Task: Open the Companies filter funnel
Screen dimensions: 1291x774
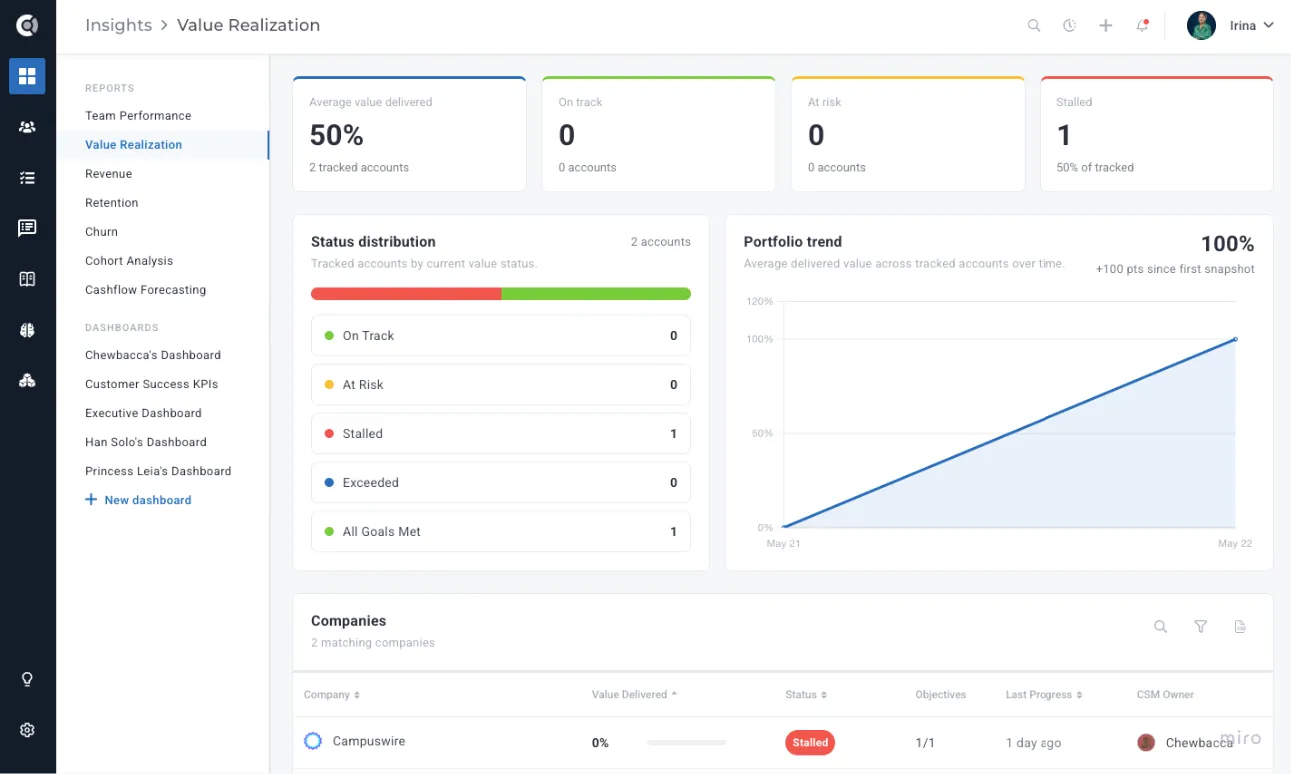Action: (1200, 627)
